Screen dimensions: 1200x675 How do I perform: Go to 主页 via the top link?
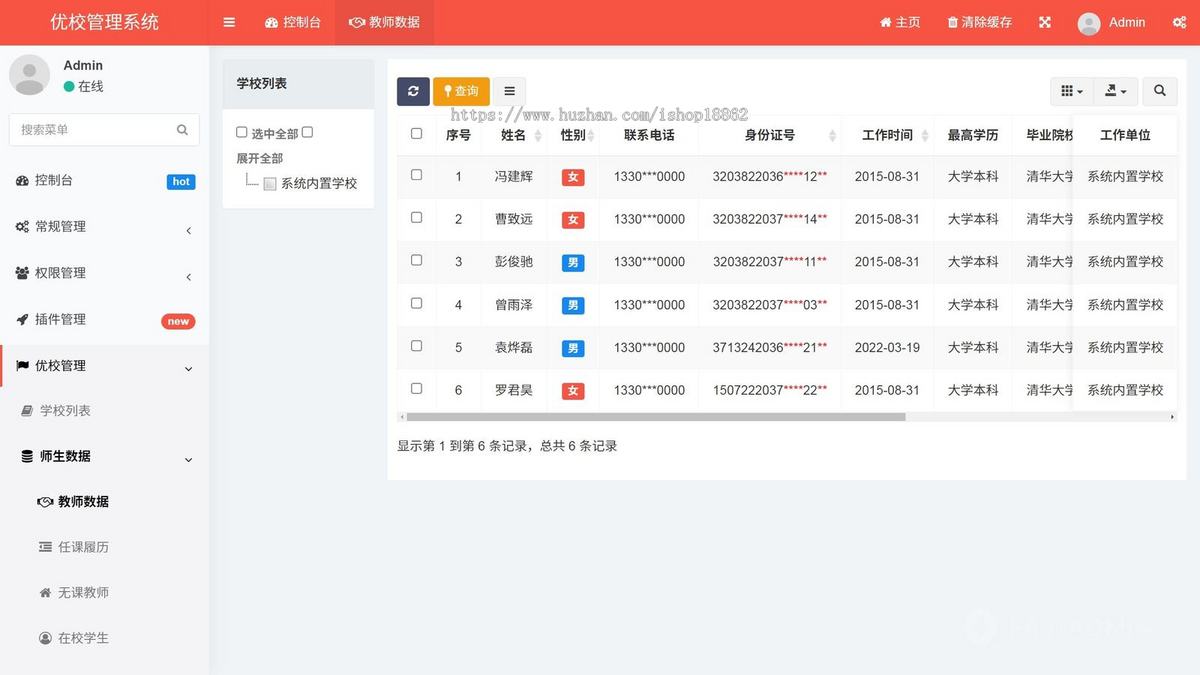pyautogui.click(x=898, y=21)
